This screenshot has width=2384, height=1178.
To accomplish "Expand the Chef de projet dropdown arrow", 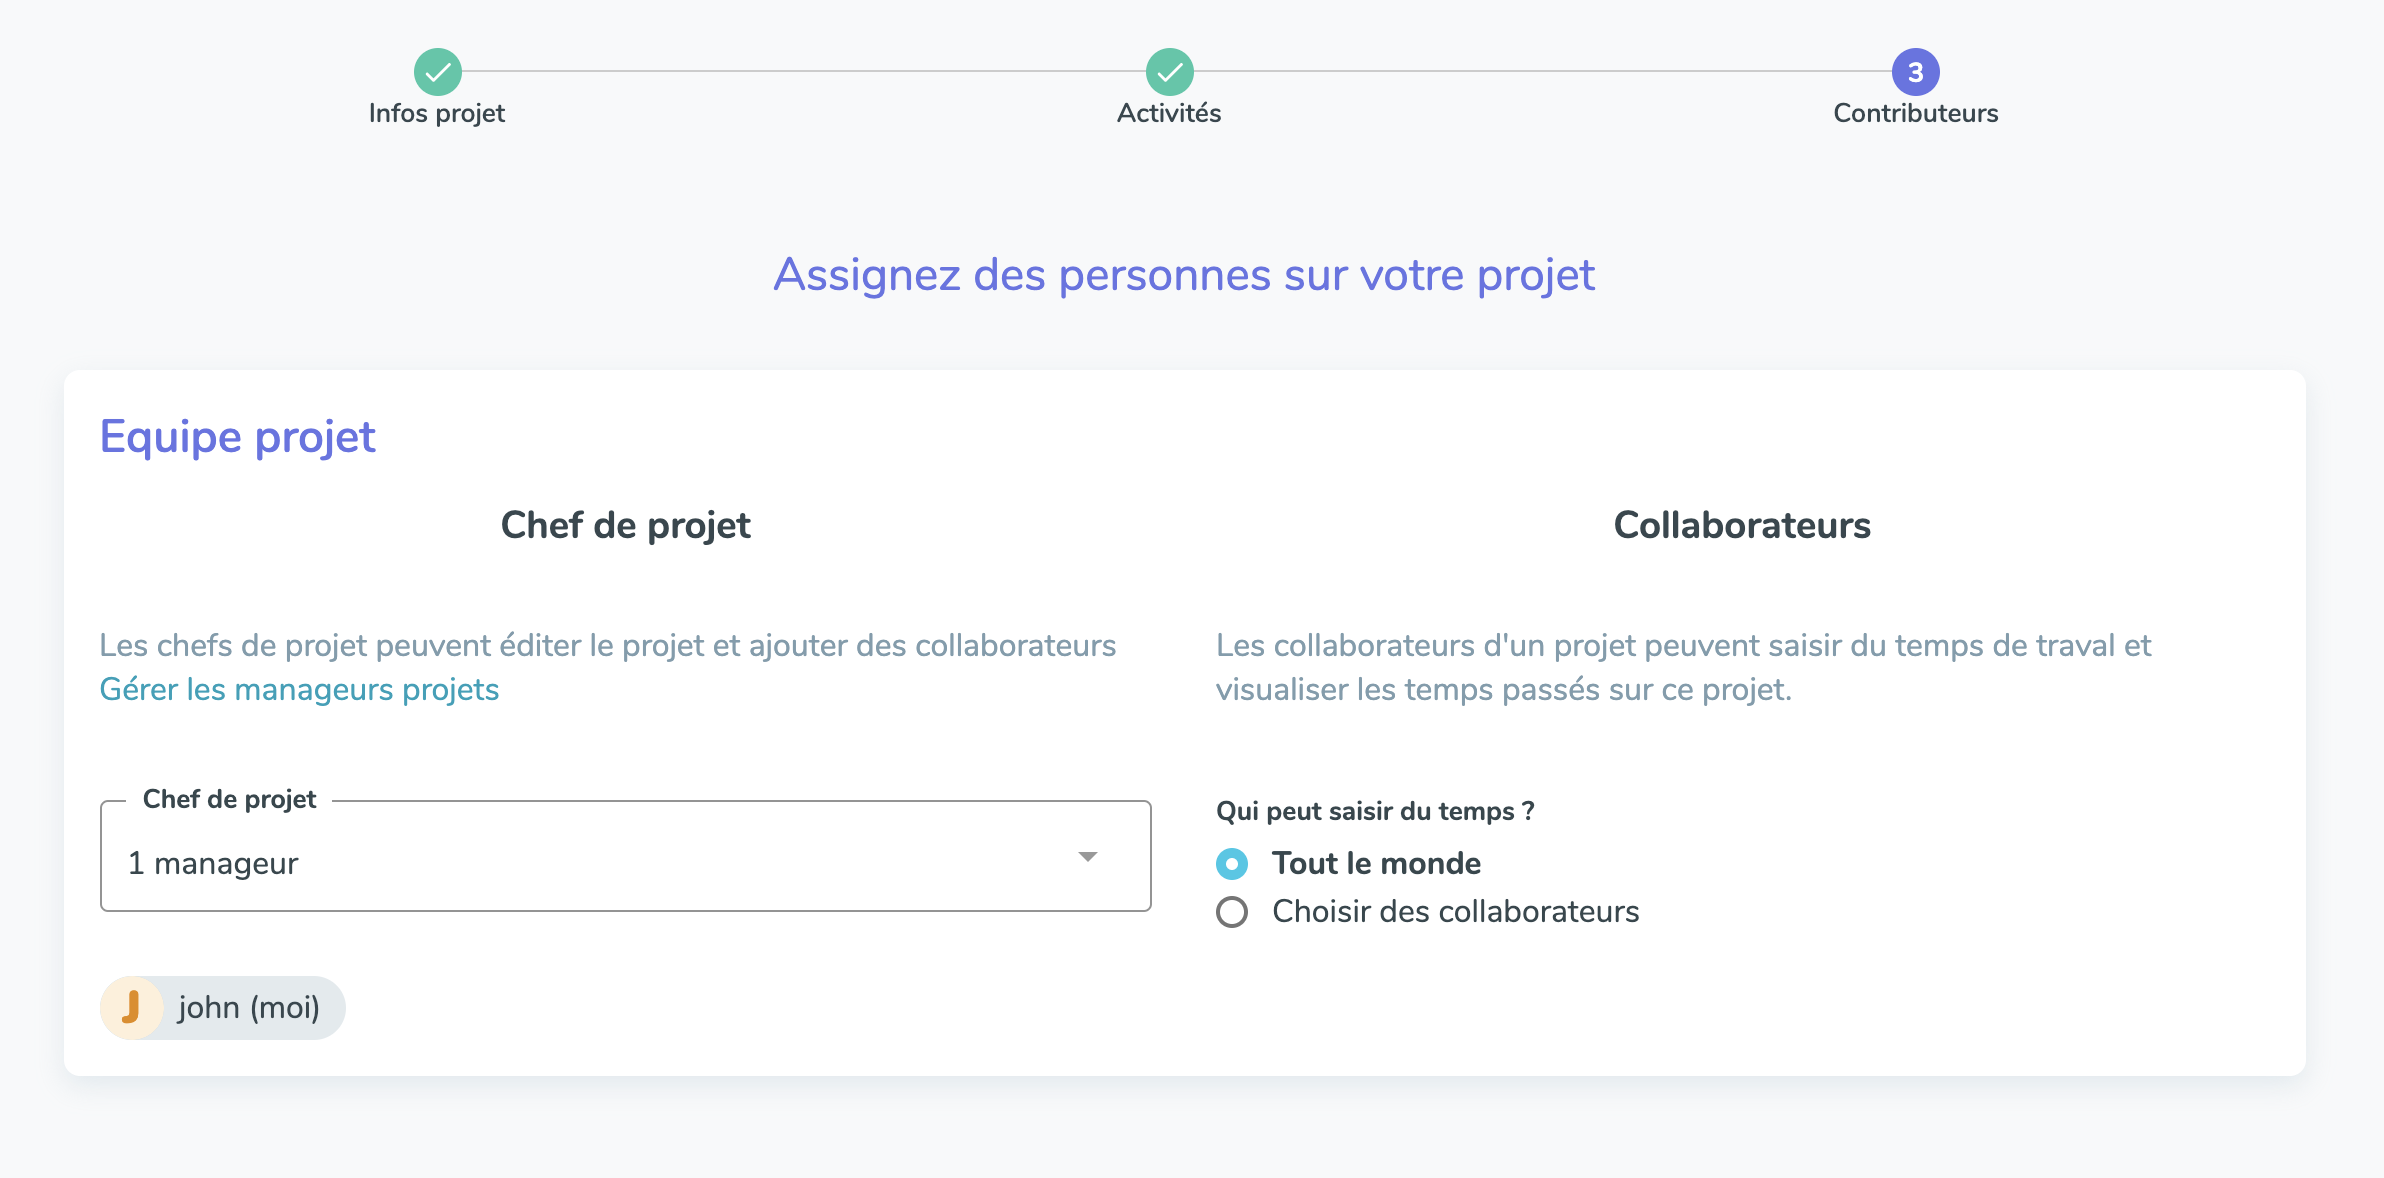I will (x=1088, y=857).
